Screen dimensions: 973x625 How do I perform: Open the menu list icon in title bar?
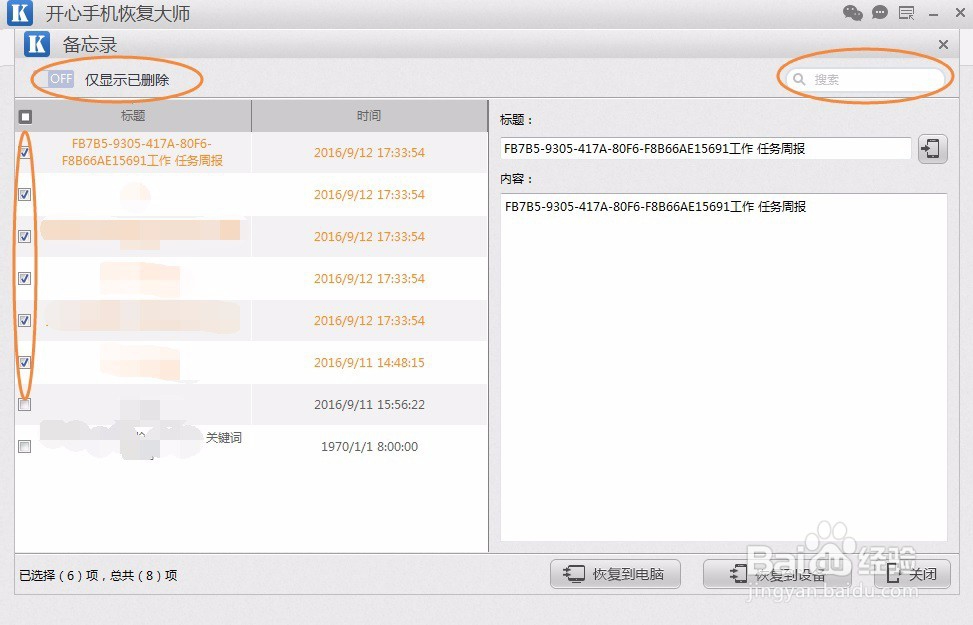coord(907,12)
